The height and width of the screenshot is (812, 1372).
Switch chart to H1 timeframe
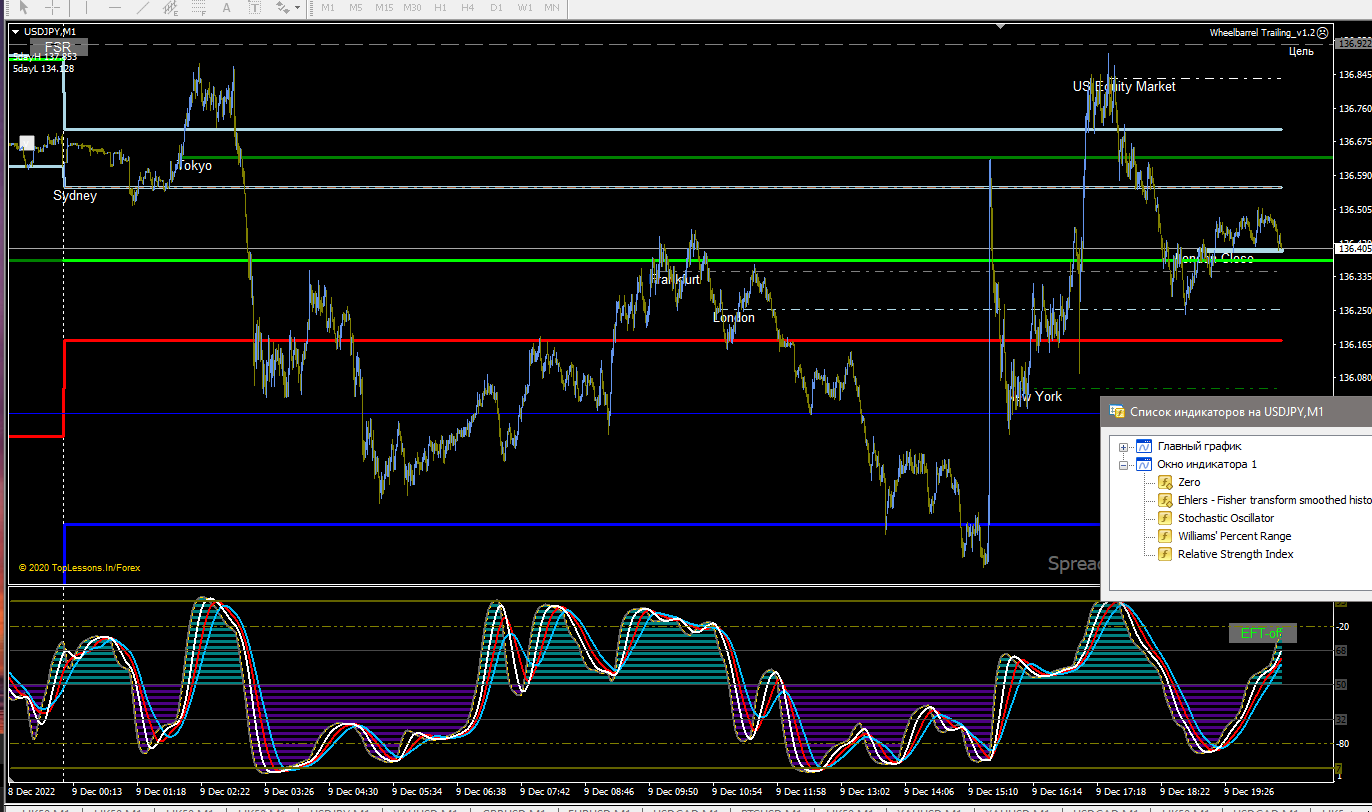click(440, 7)
